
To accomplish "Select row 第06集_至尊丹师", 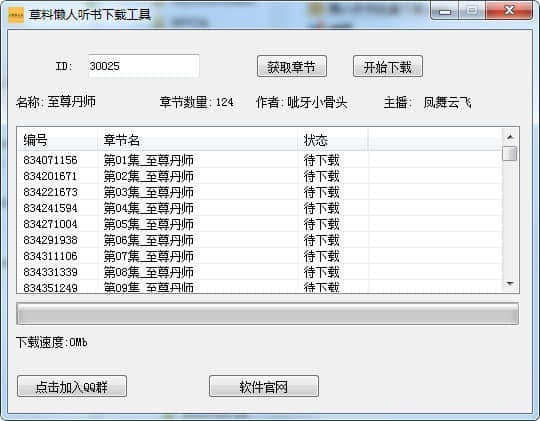I will (x=259, y=240).
